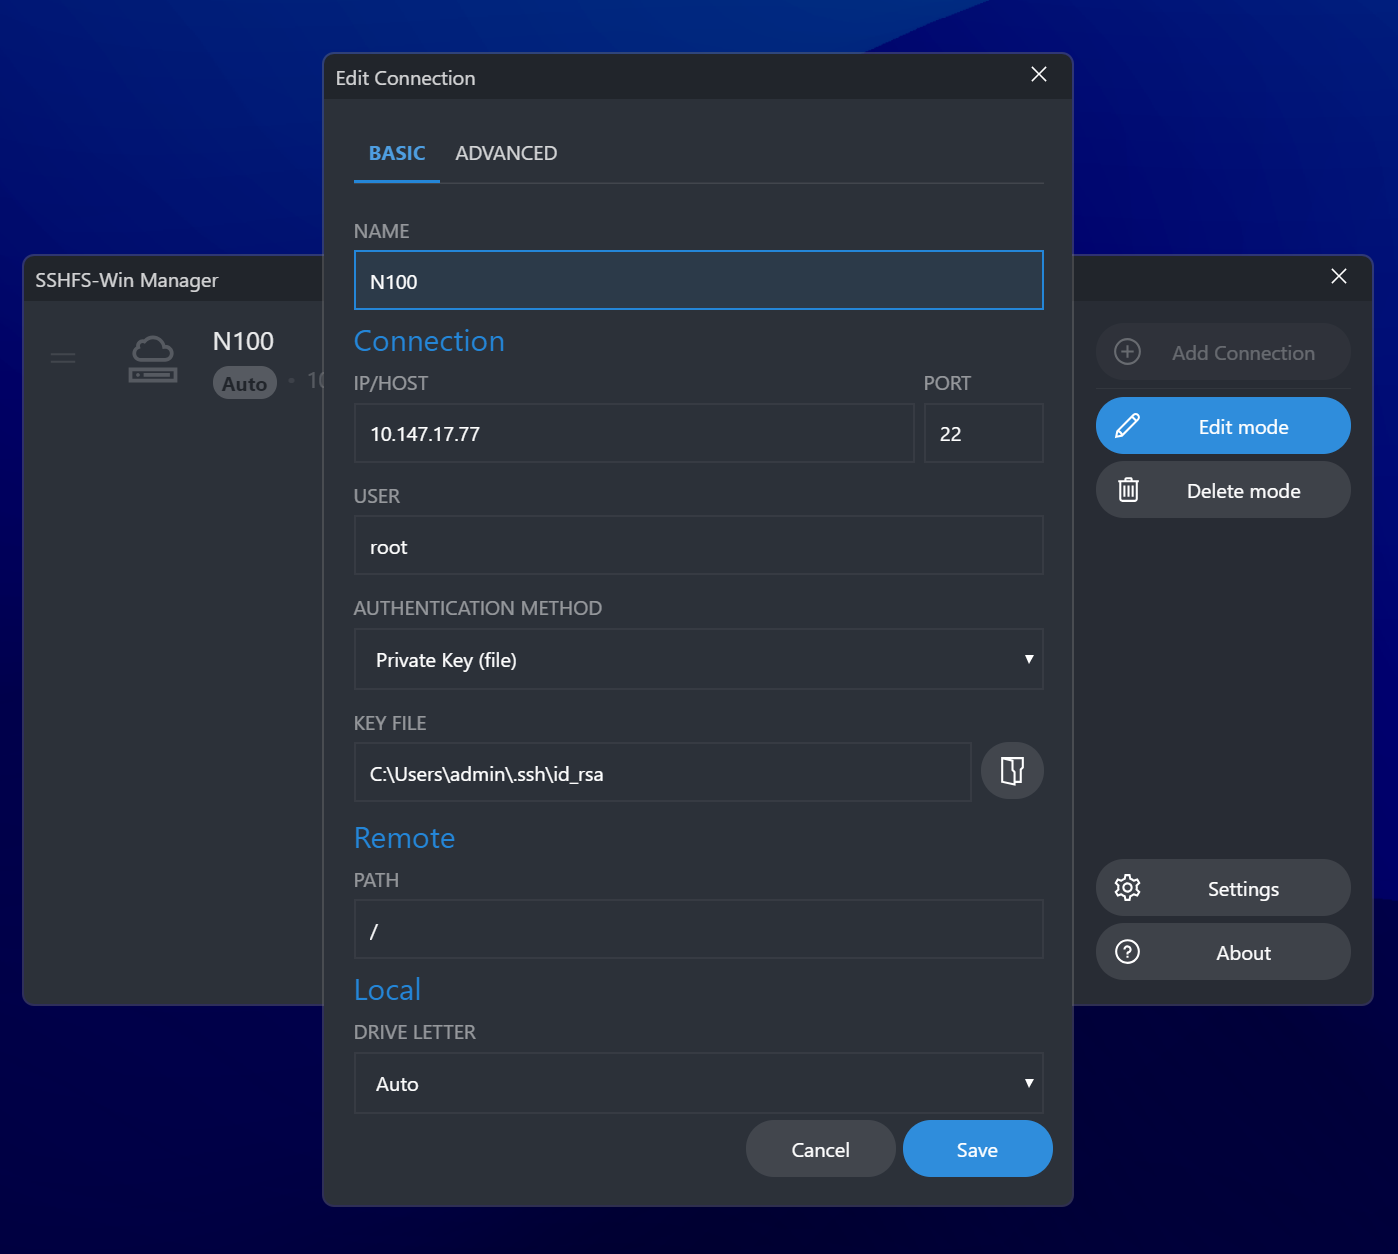This screenshot has height=1254, width=1398.
Task: Click the question mark About icon
Action: [1128, 952]
